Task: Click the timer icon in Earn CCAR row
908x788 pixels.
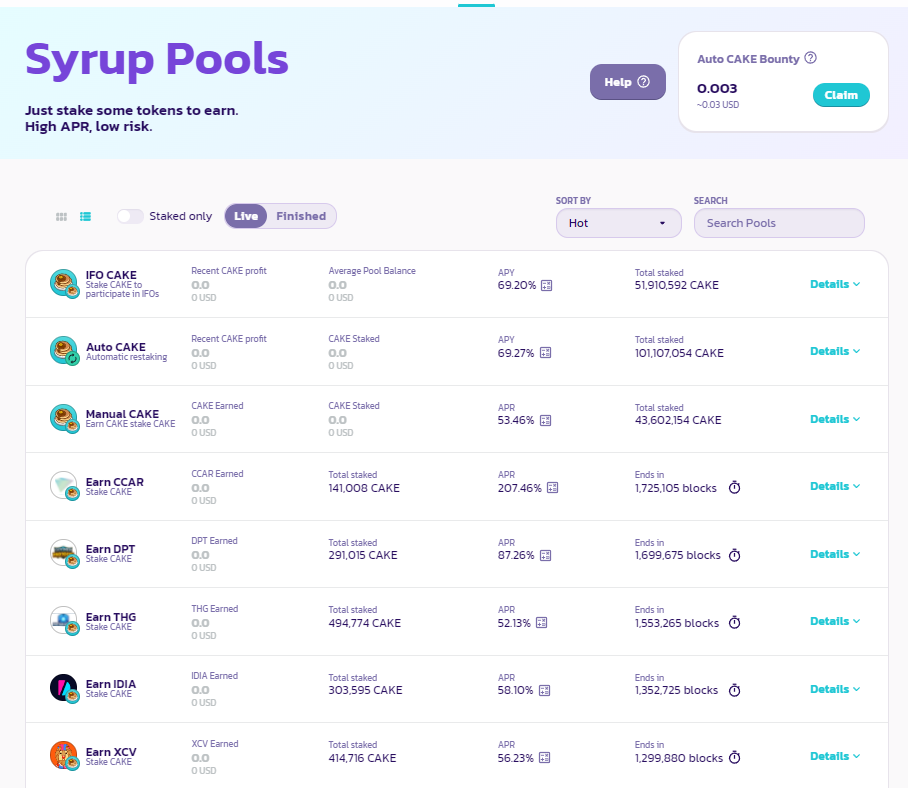Action: pyautogui.click(x=734, y=488)
